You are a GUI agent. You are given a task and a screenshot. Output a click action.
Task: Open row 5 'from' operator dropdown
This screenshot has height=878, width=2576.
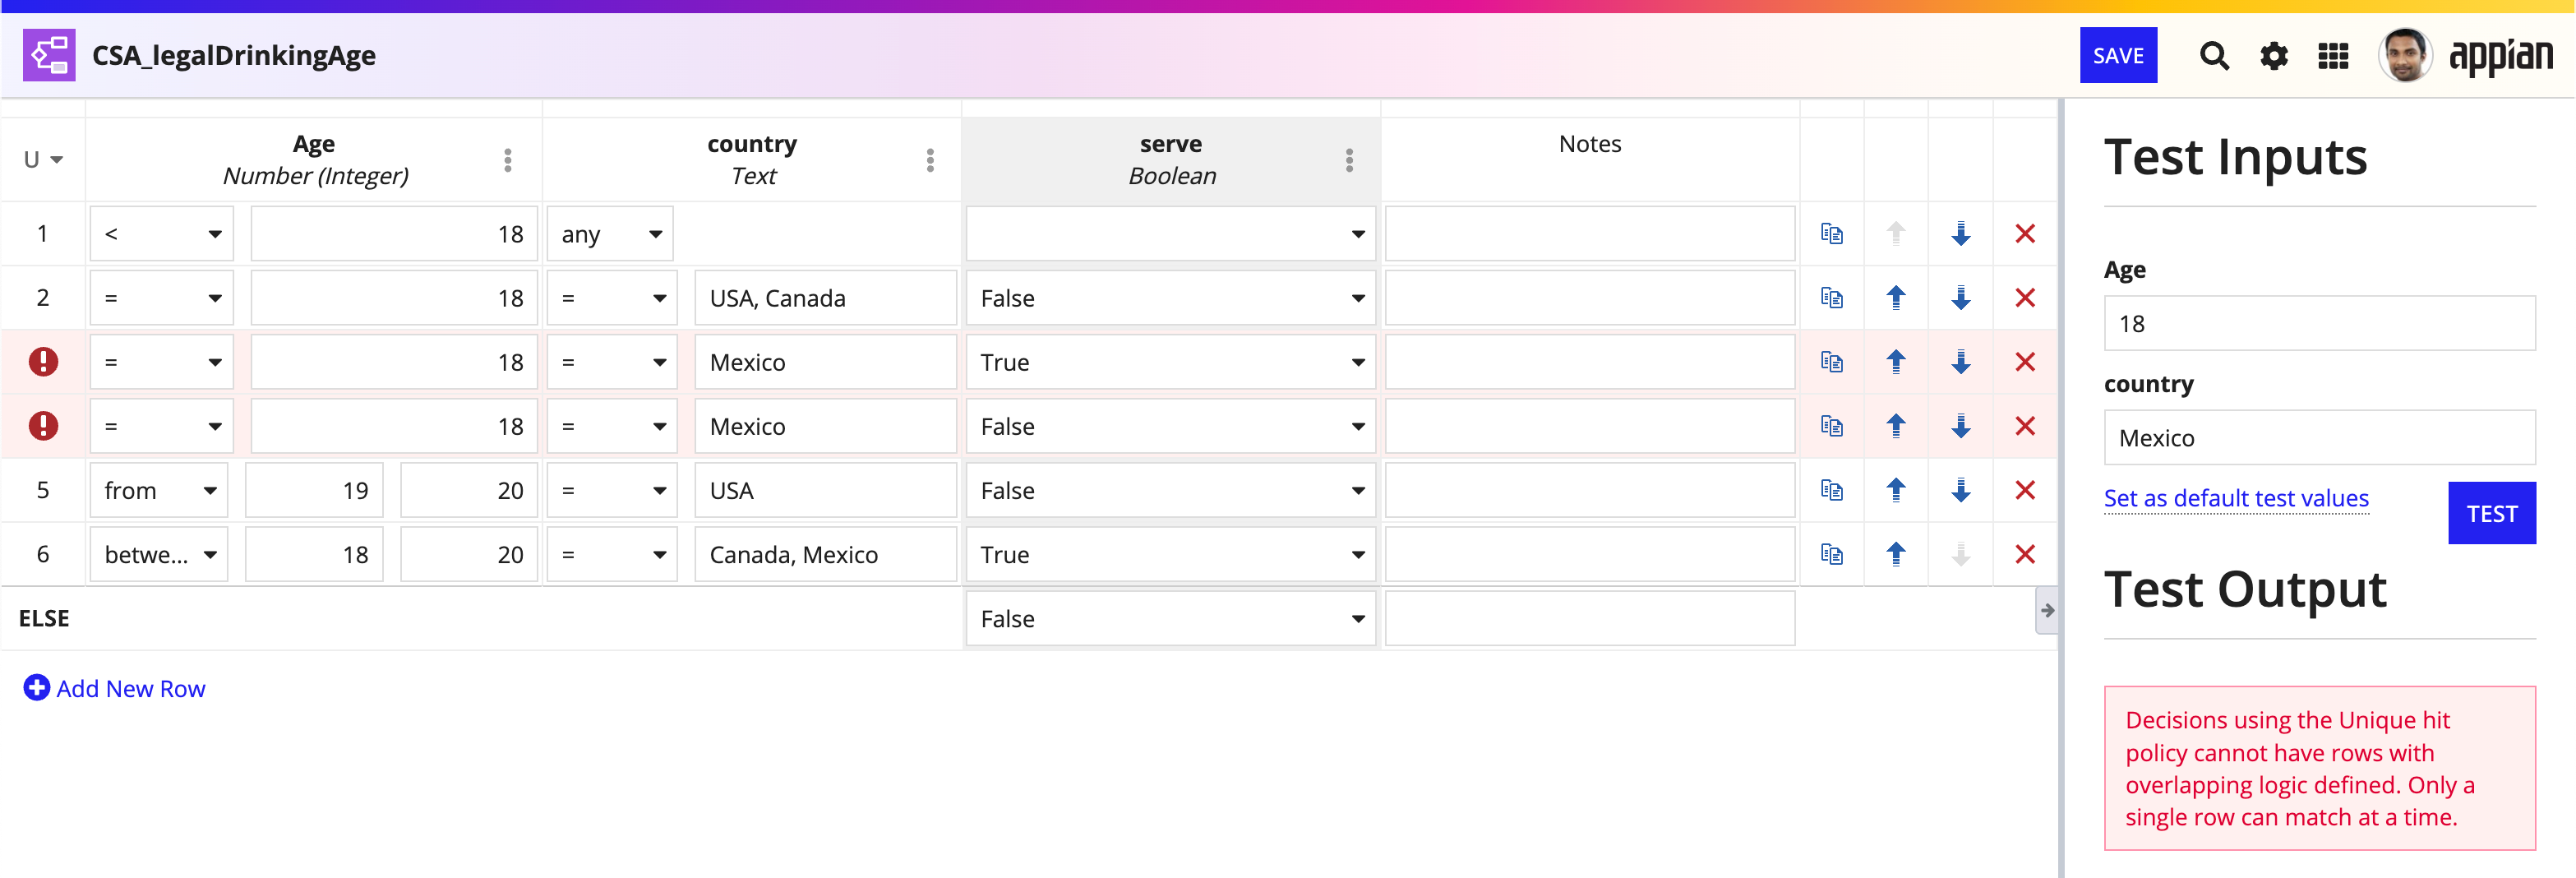[159, 490]
